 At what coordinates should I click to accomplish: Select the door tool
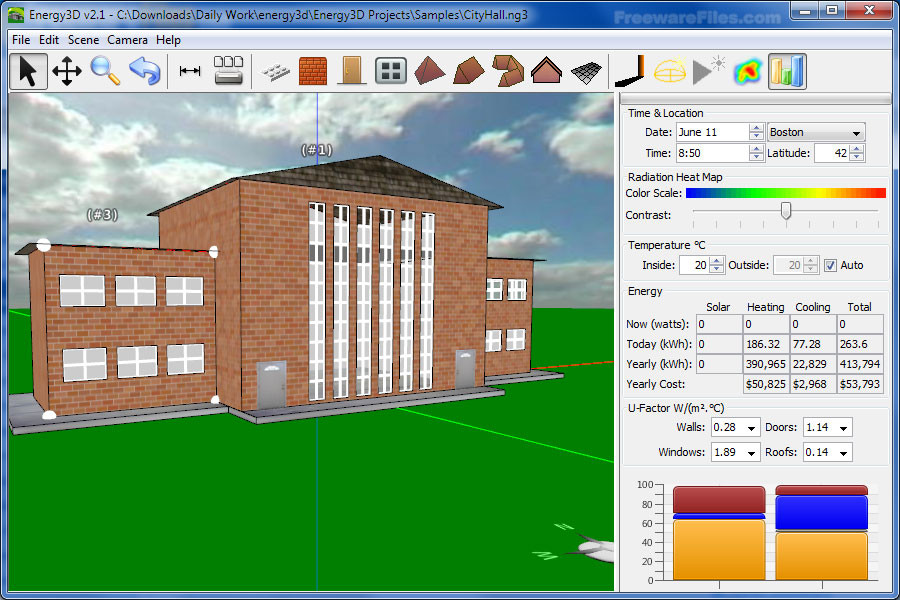click(352, 72)
